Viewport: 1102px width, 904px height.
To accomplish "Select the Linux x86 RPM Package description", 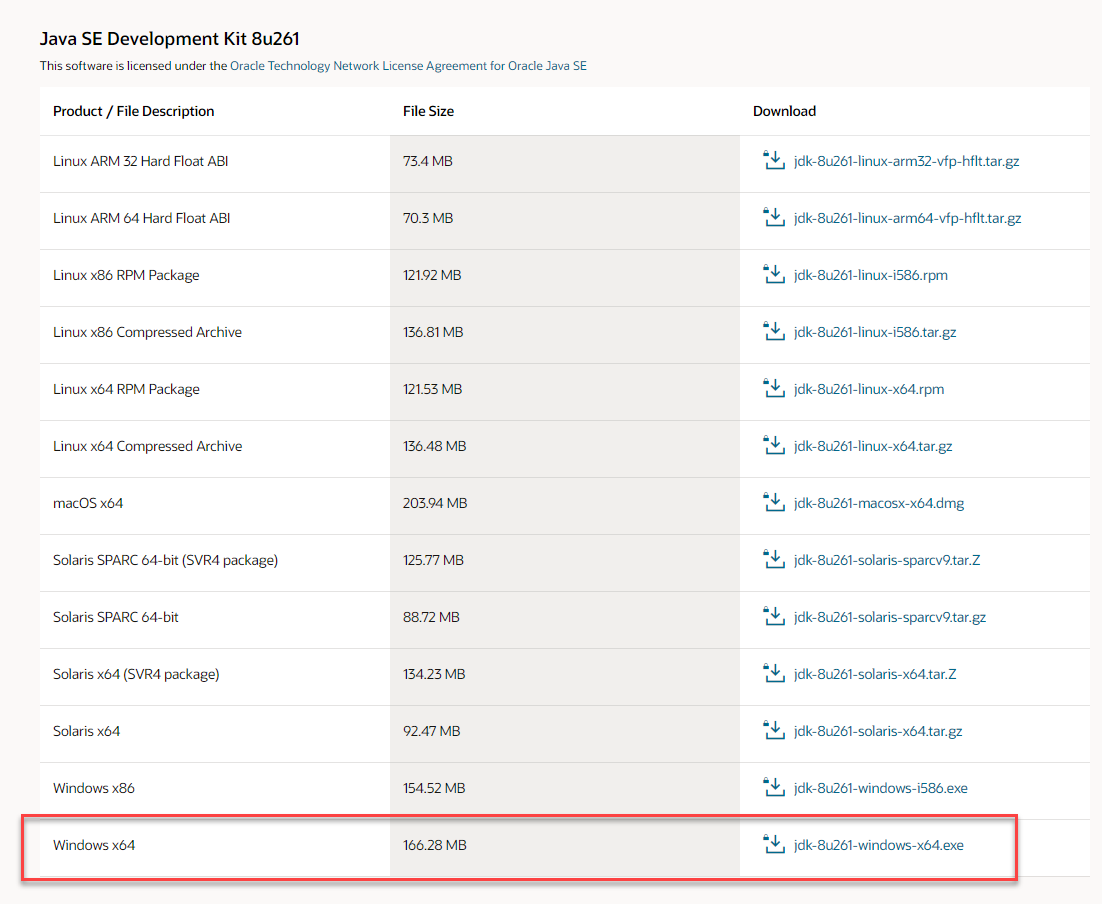I will point(126,275).
